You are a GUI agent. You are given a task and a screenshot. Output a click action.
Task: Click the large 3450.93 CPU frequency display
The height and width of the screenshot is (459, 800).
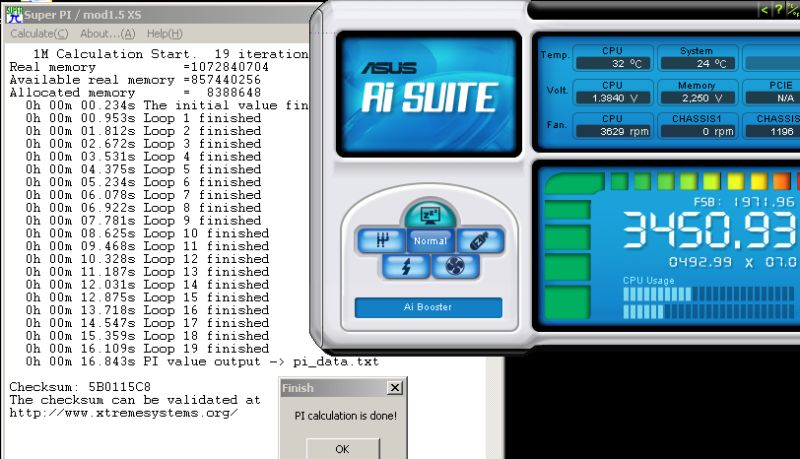(710, 230)
